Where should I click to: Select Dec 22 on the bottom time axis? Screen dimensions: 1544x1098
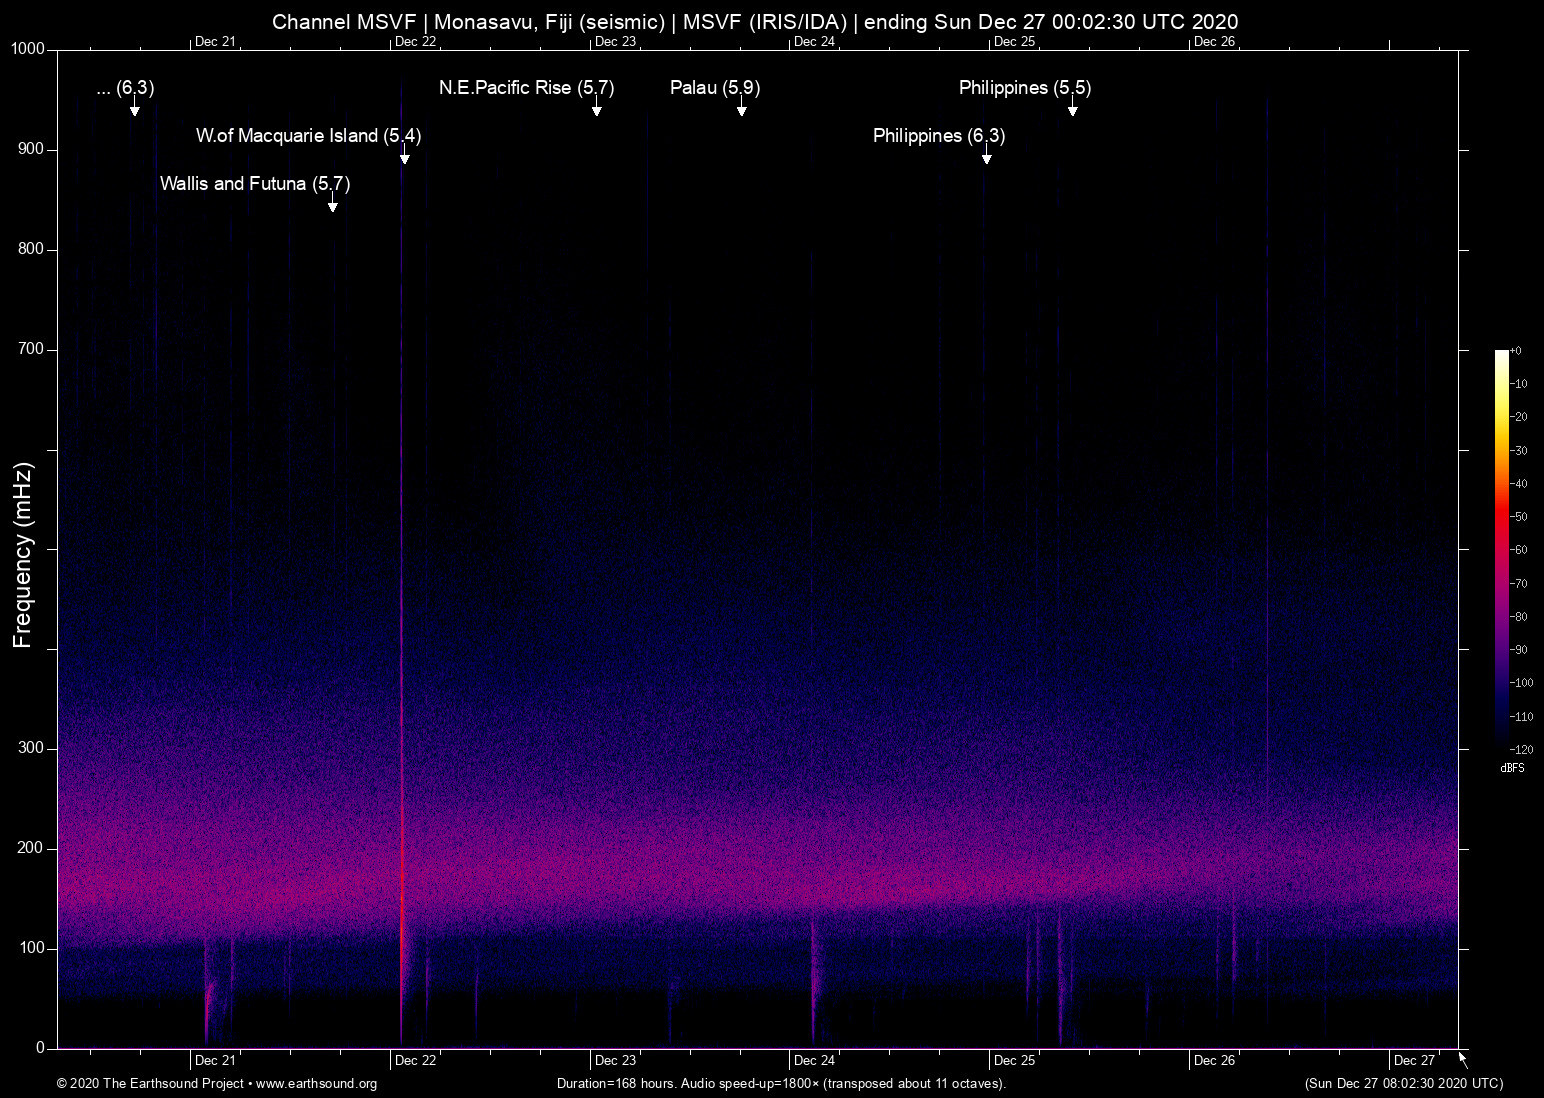[415, 1061]
